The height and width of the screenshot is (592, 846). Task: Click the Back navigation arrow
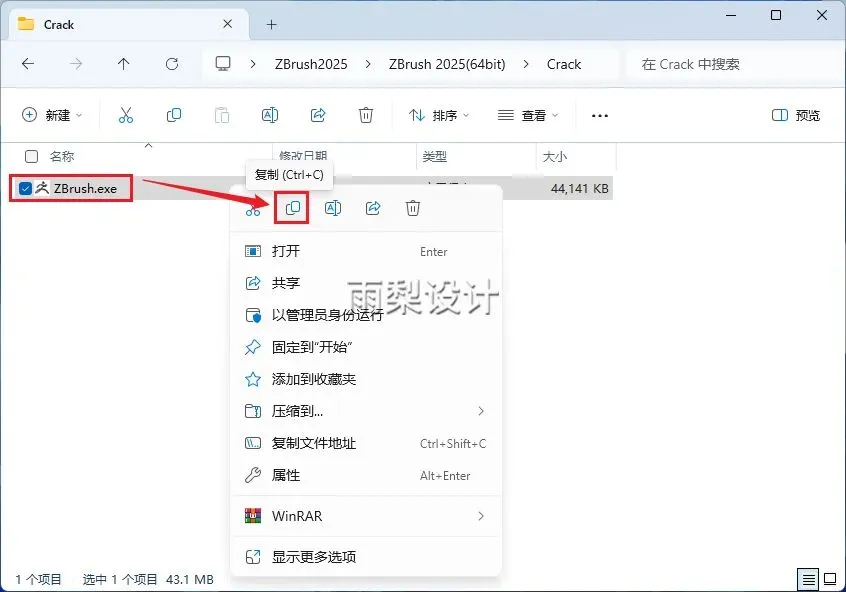pyautogui.click(x=28, y=64)
